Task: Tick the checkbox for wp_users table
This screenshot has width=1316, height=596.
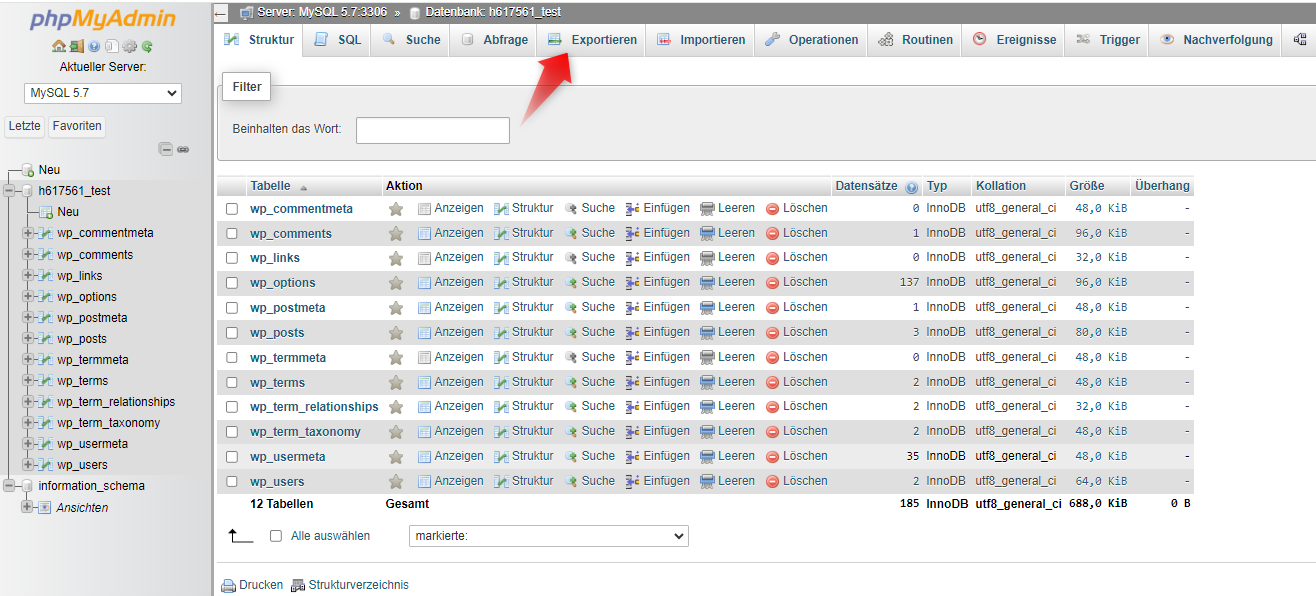Action: [232, 482]
